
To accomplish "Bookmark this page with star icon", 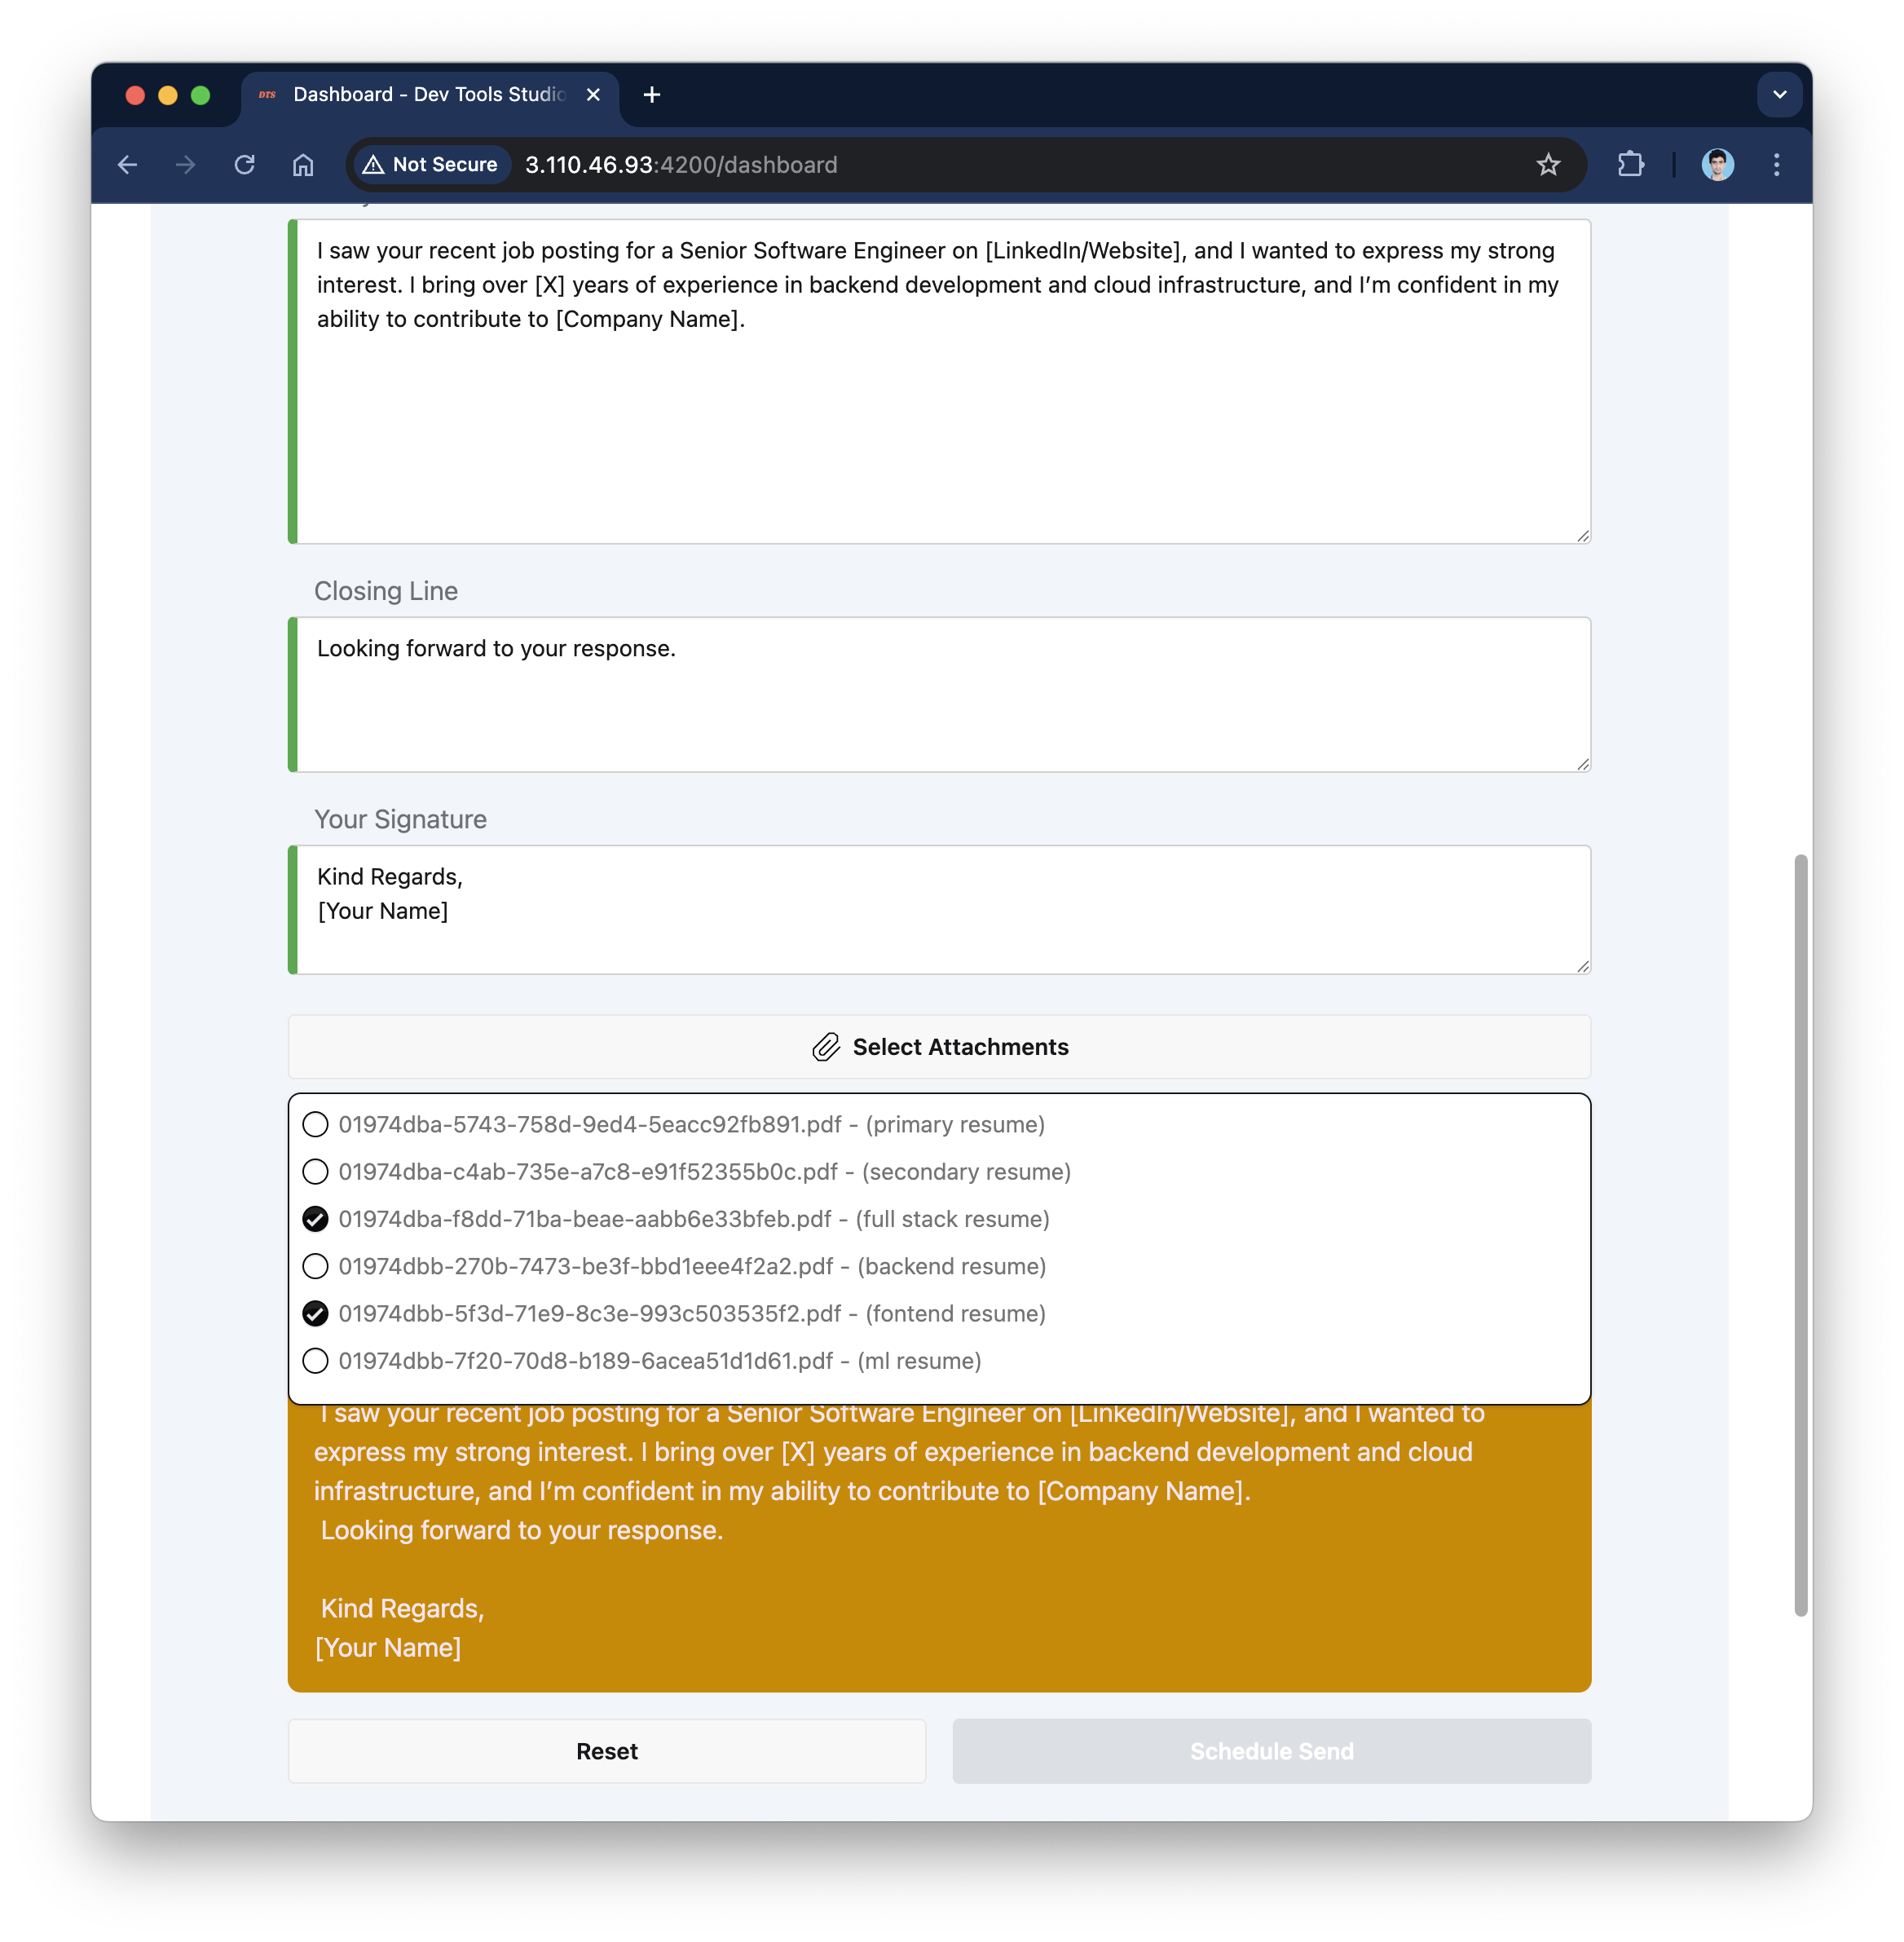I will click(x=1547, y=165).
